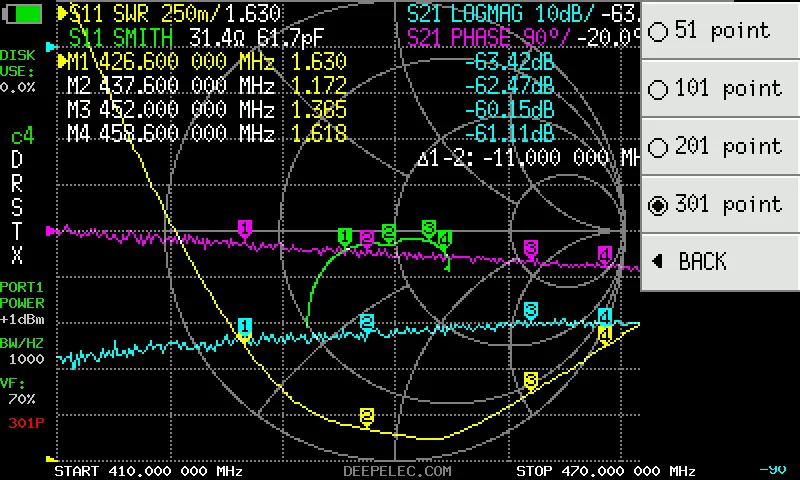Click yellow marker 2 on SWR trace

click(366, 417)
